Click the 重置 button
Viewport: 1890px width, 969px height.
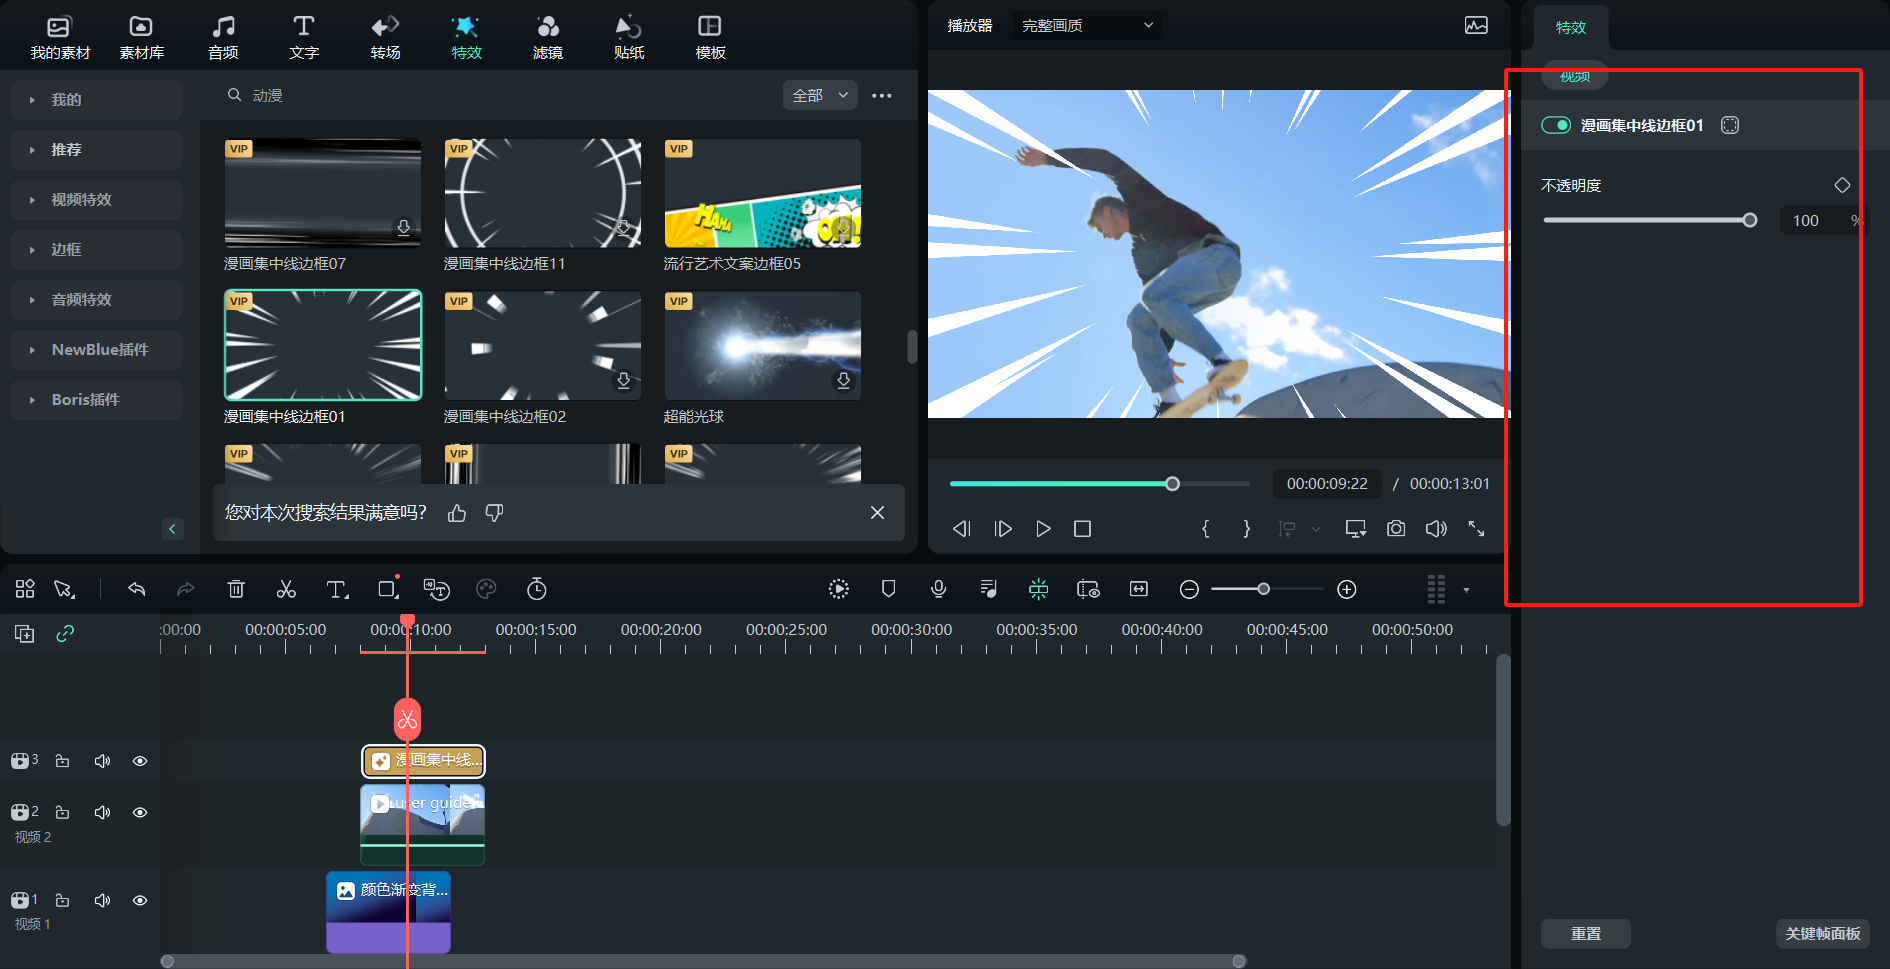(x=1585, y=933)
